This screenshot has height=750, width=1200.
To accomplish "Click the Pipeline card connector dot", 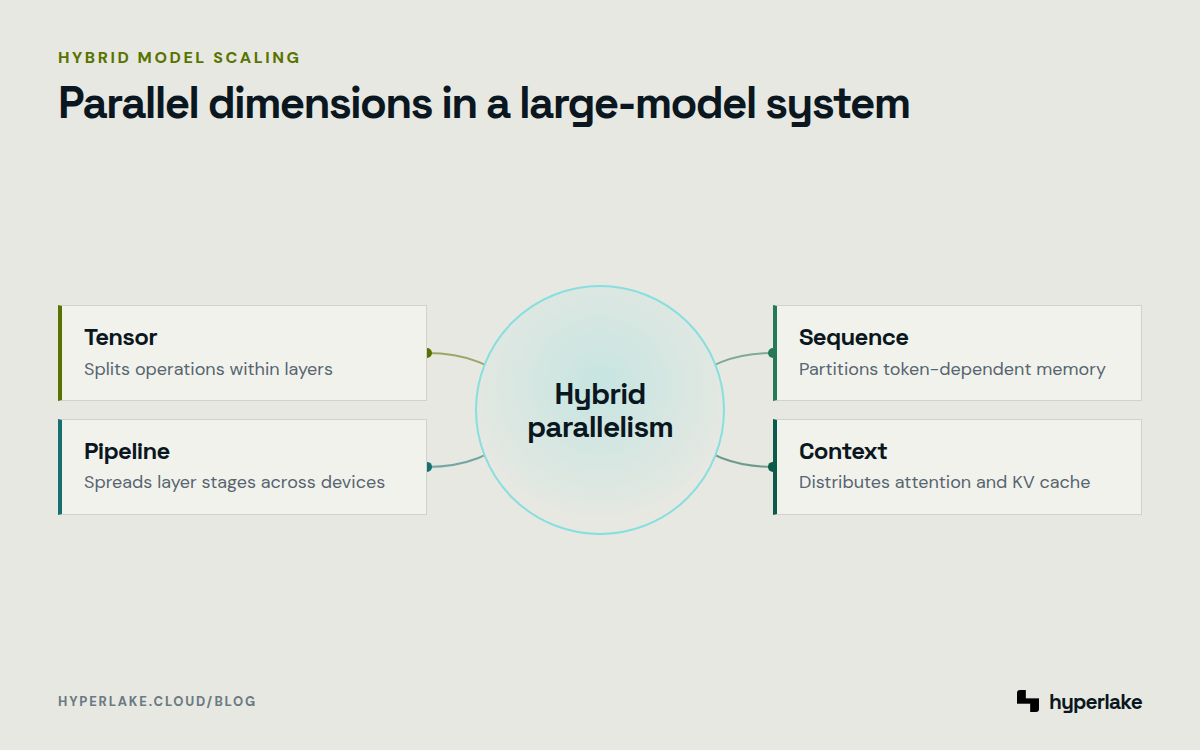I will click(428, 467).
